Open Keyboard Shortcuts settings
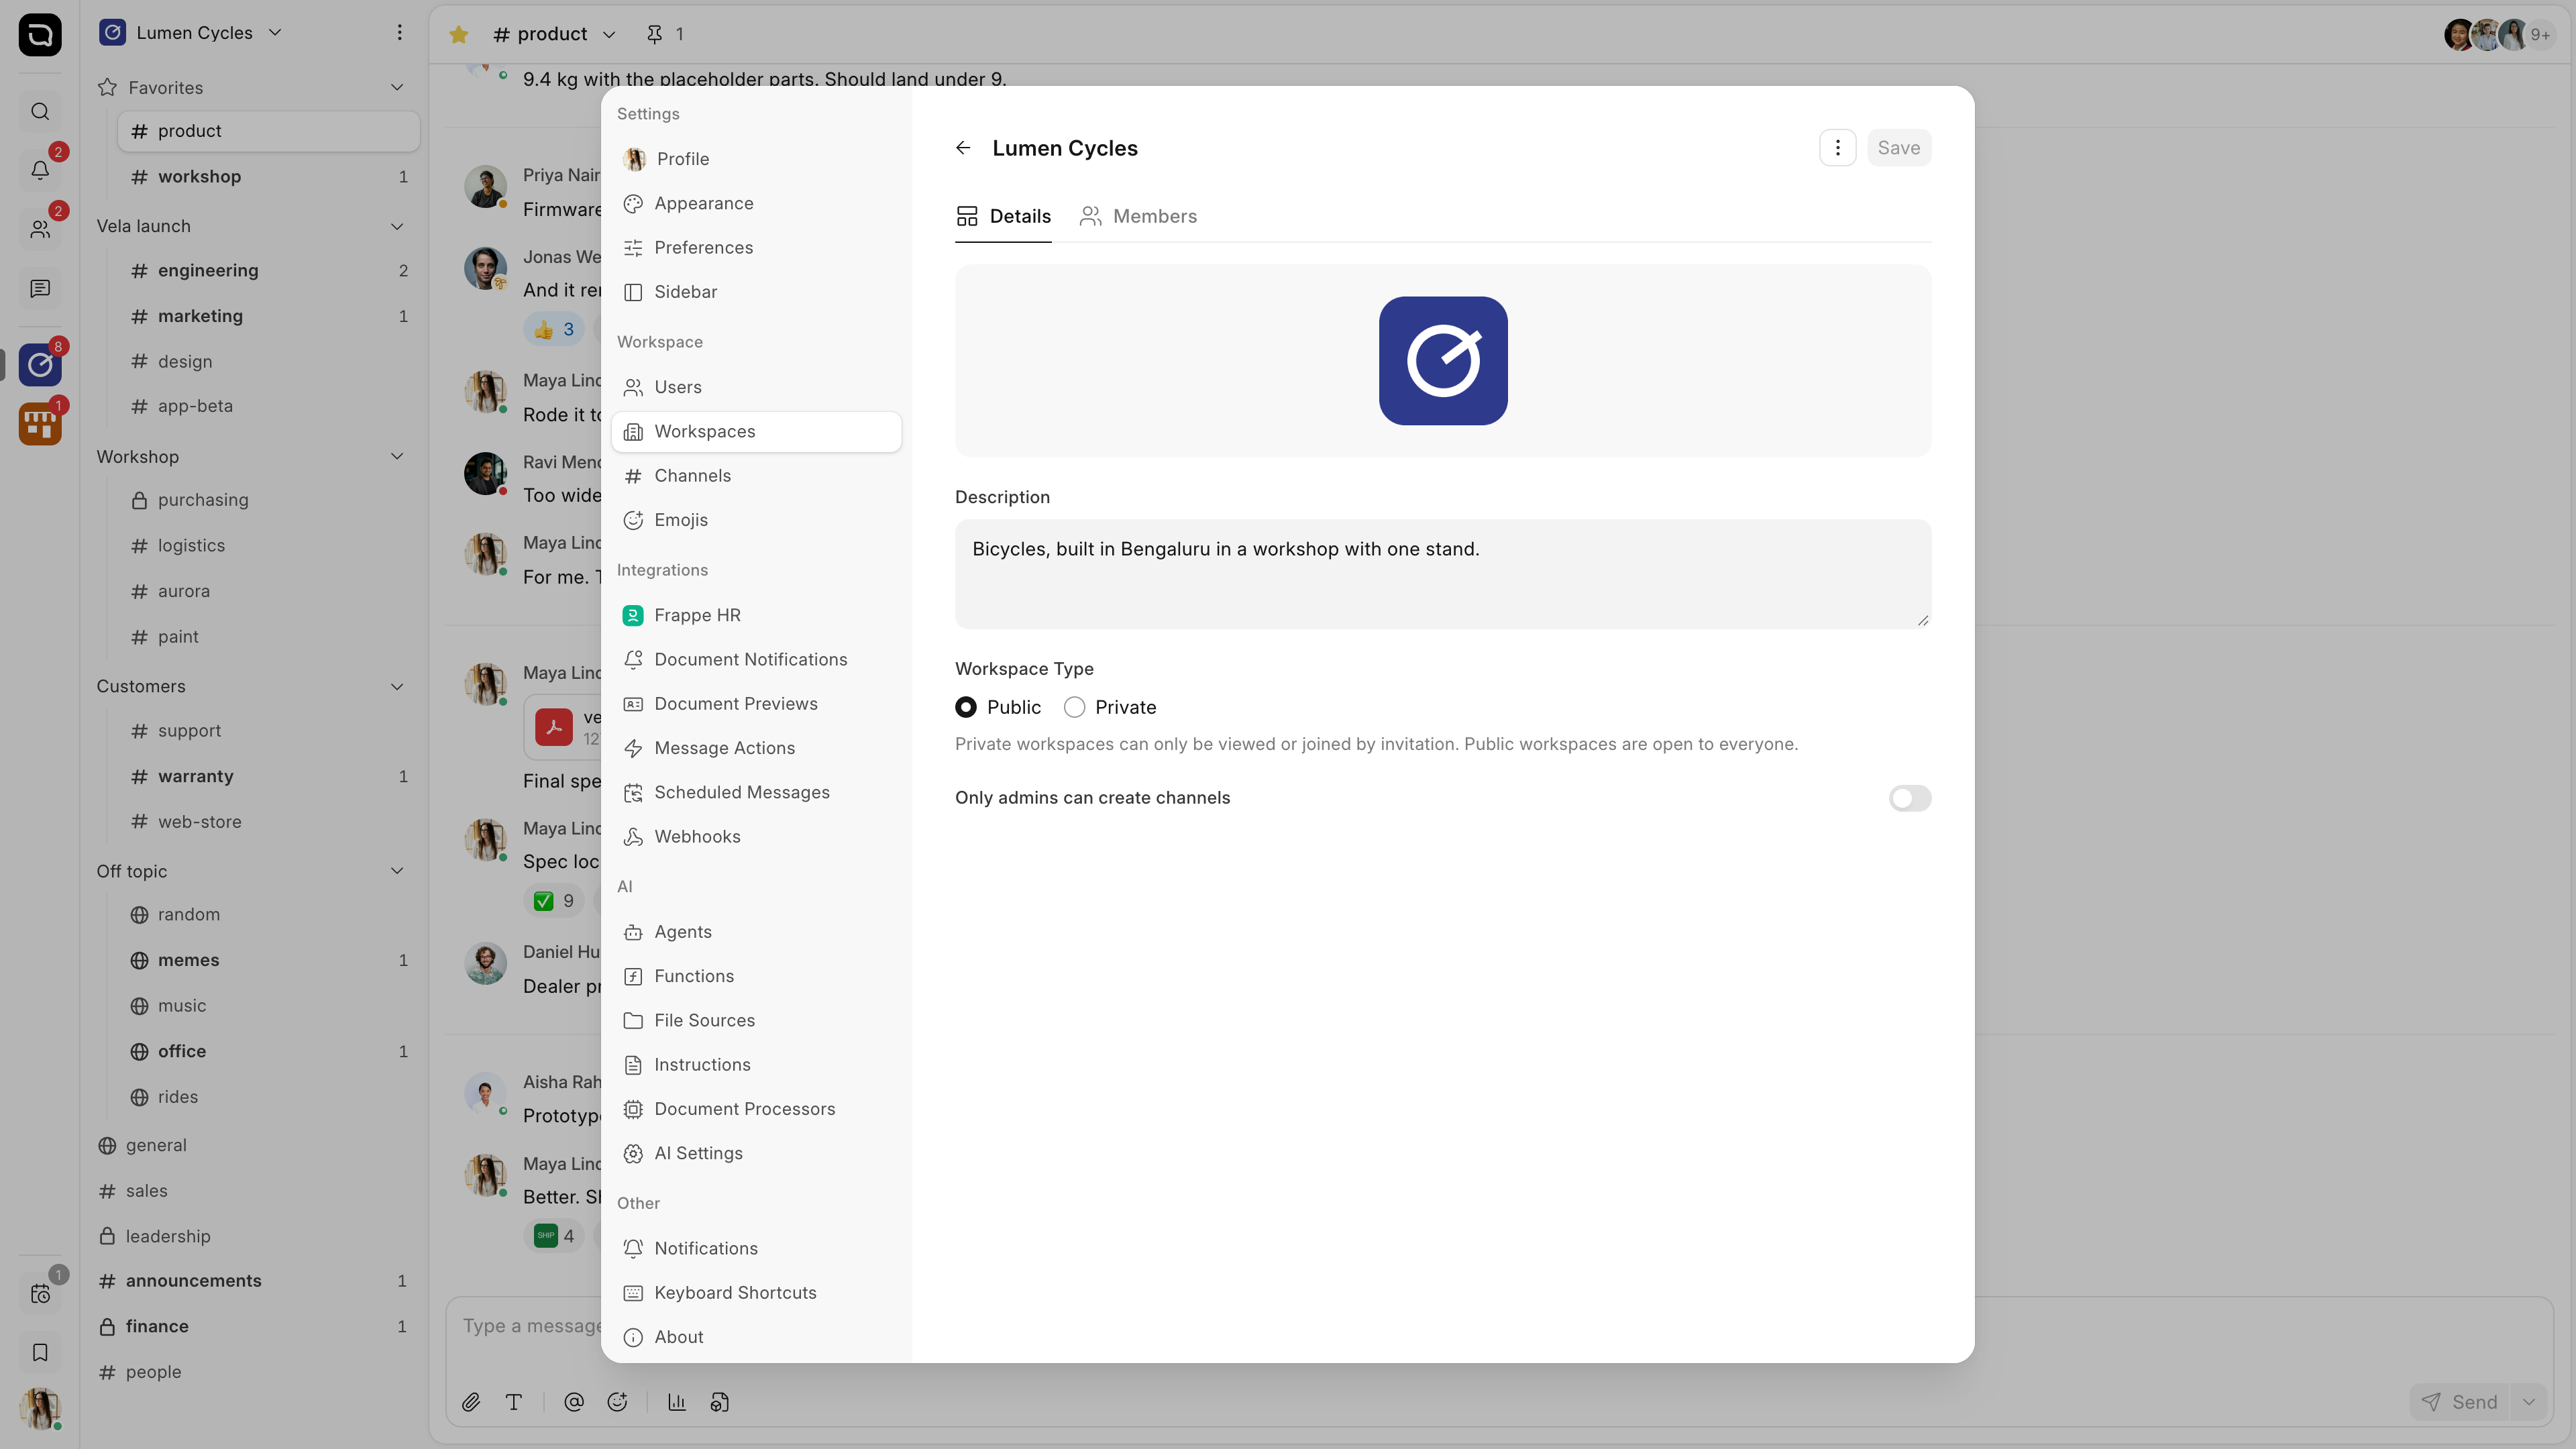Image resolution: width=2576 pixels, height=1449 pixels. click(756, 1293)
